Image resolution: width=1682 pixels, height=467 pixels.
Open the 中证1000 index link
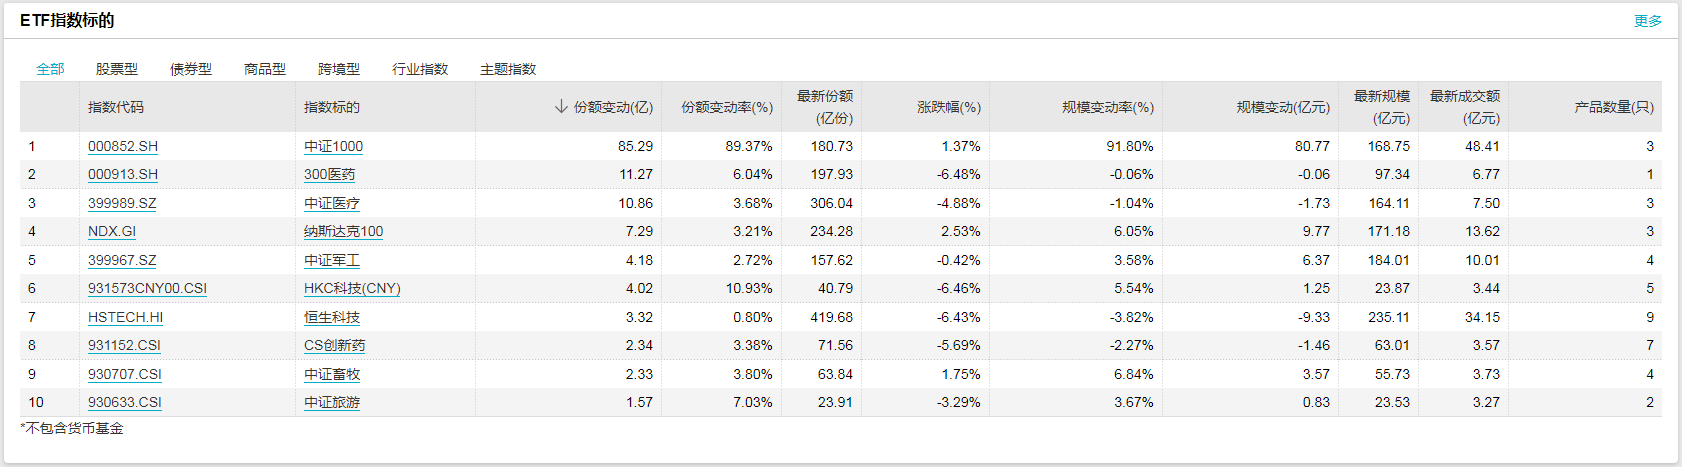[x=334, y=146]
